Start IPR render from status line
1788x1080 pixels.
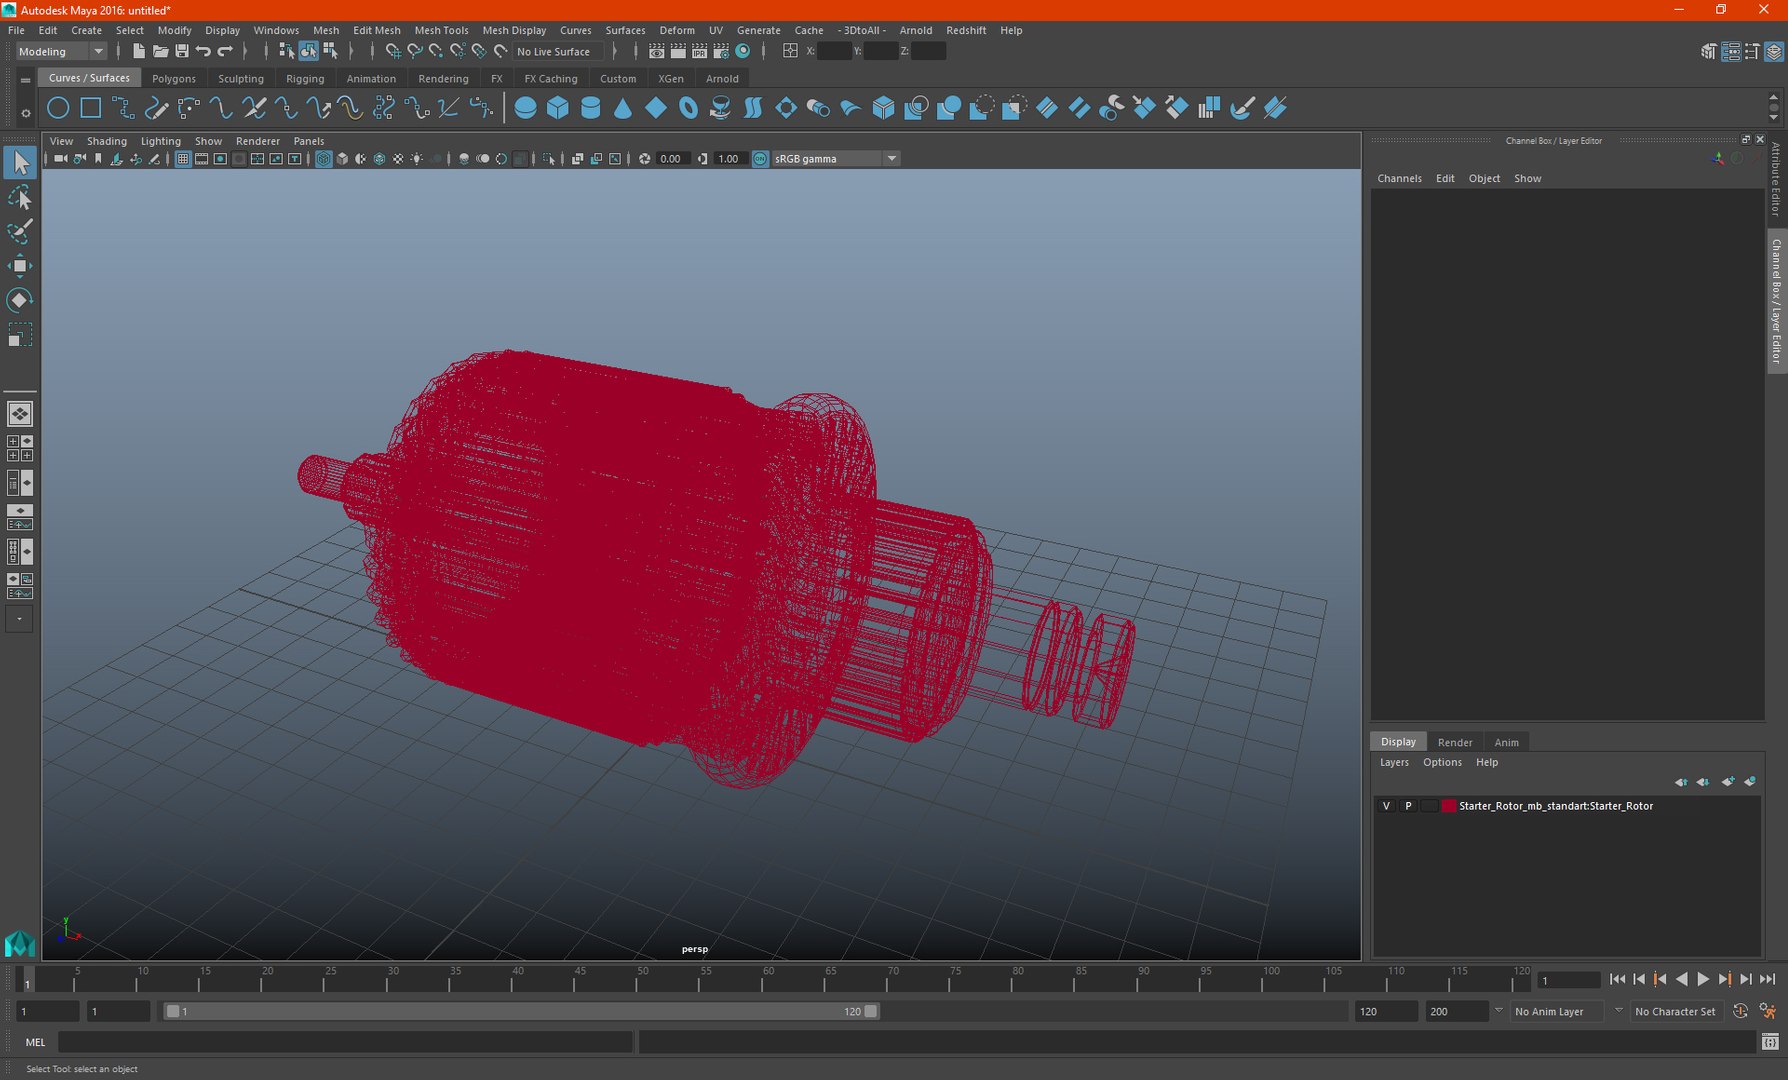[699, 51]
